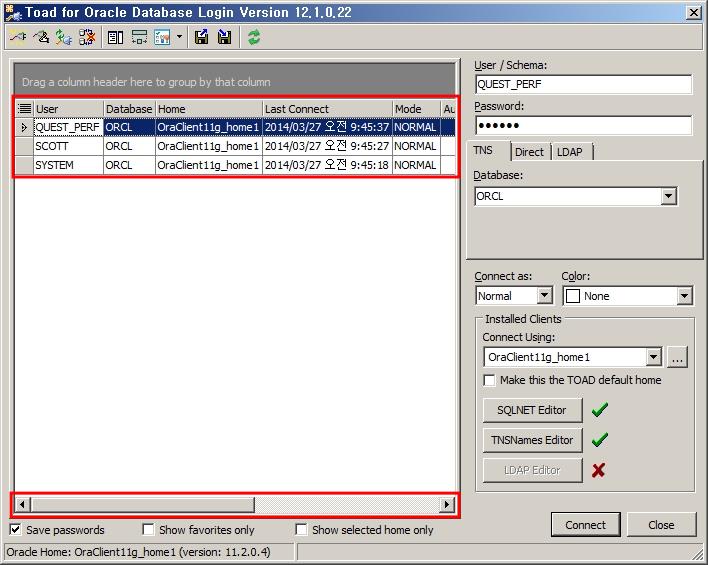
Task: Click the edit connection pencil icon
Action: pyautogui.click(x=41, y=37)
